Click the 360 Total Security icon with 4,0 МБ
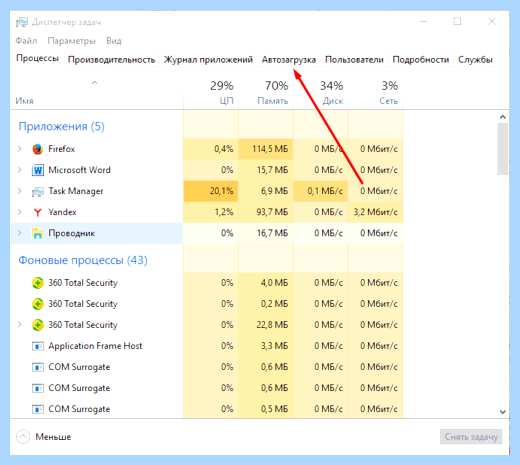 click(38, 283)
